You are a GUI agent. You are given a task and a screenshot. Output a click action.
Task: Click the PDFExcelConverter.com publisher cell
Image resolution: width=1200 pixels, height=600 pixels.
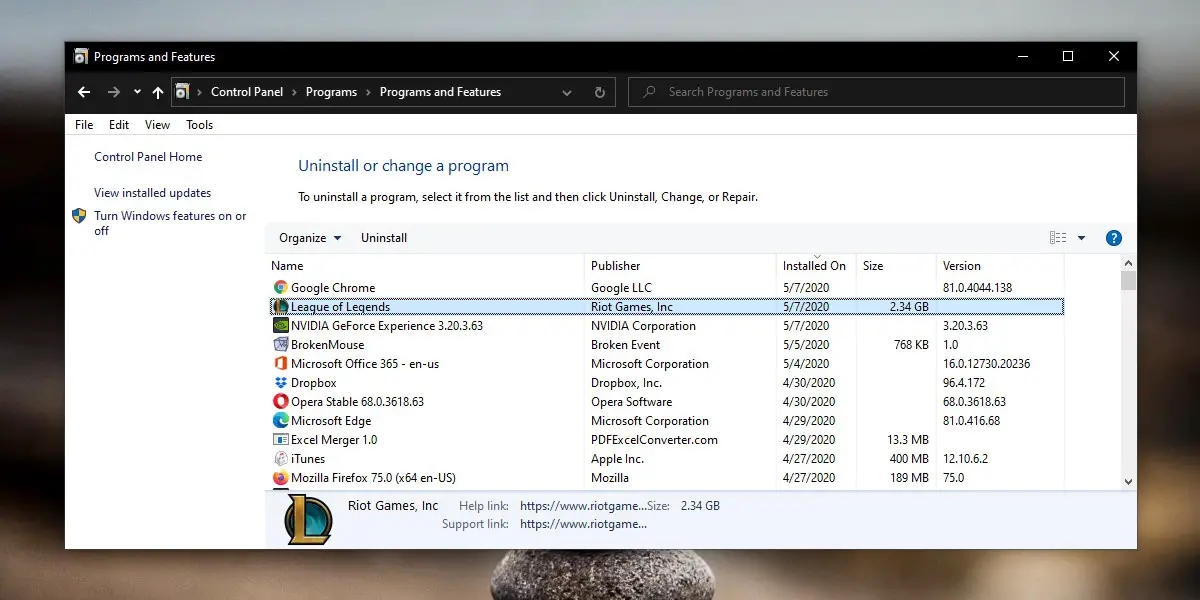tap(654, 440)
